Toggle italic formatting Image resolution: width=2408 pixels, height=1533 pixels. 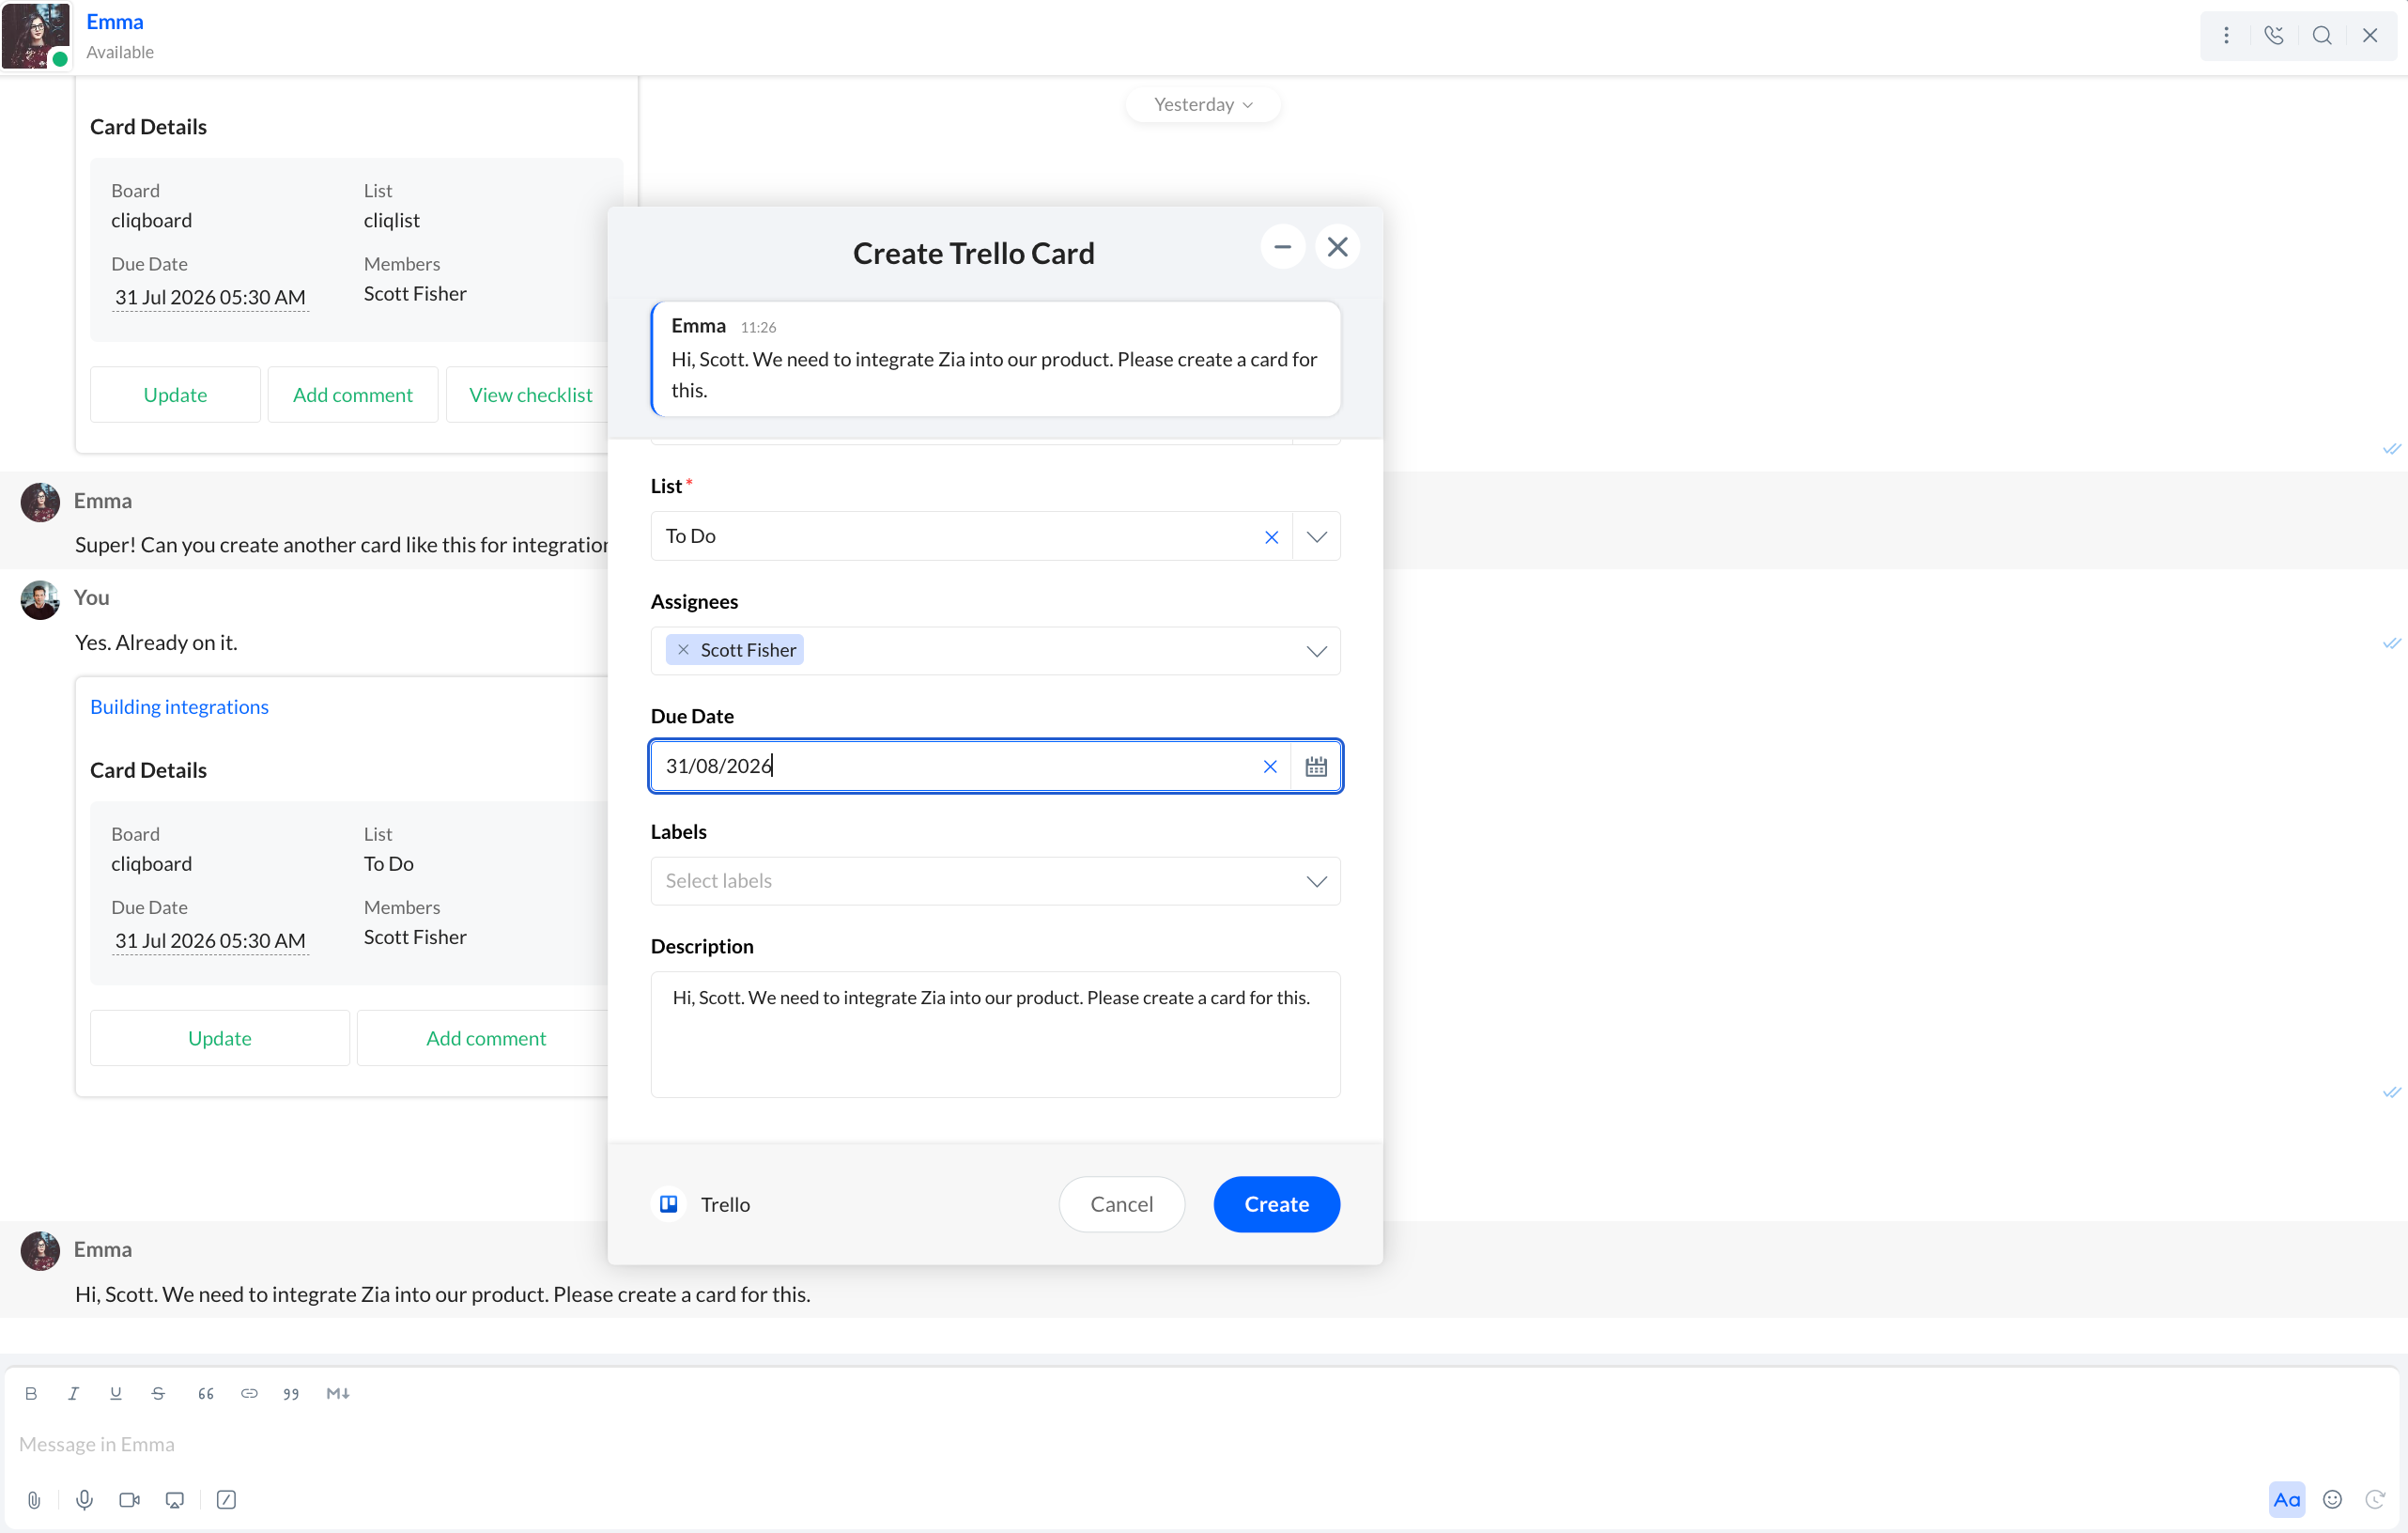point(73,1393)
